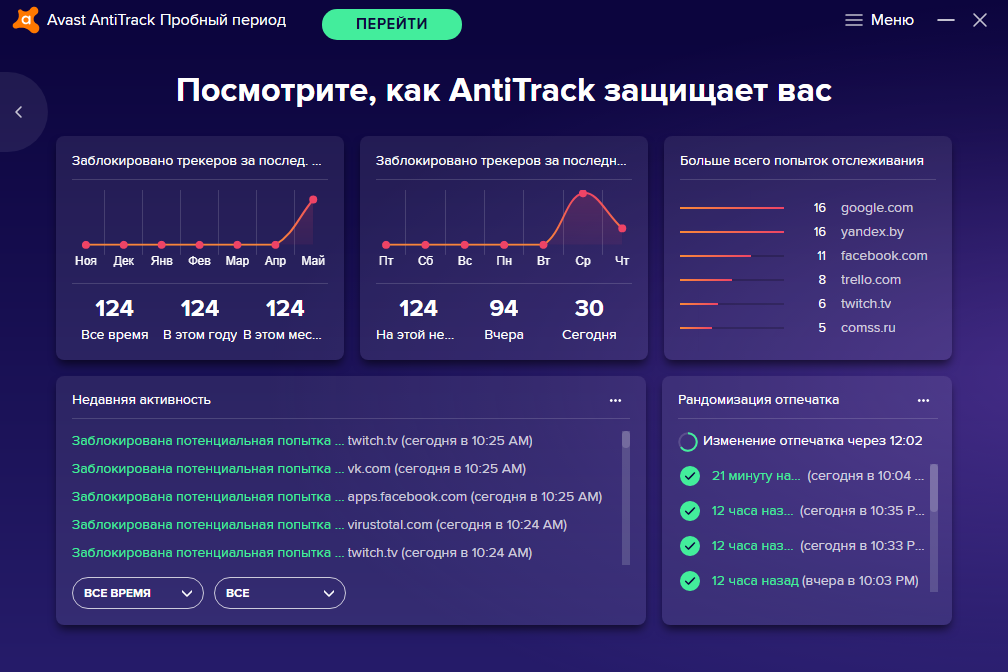Click the fingerprint change countdown spinner icon

click(x=688, y=441)
